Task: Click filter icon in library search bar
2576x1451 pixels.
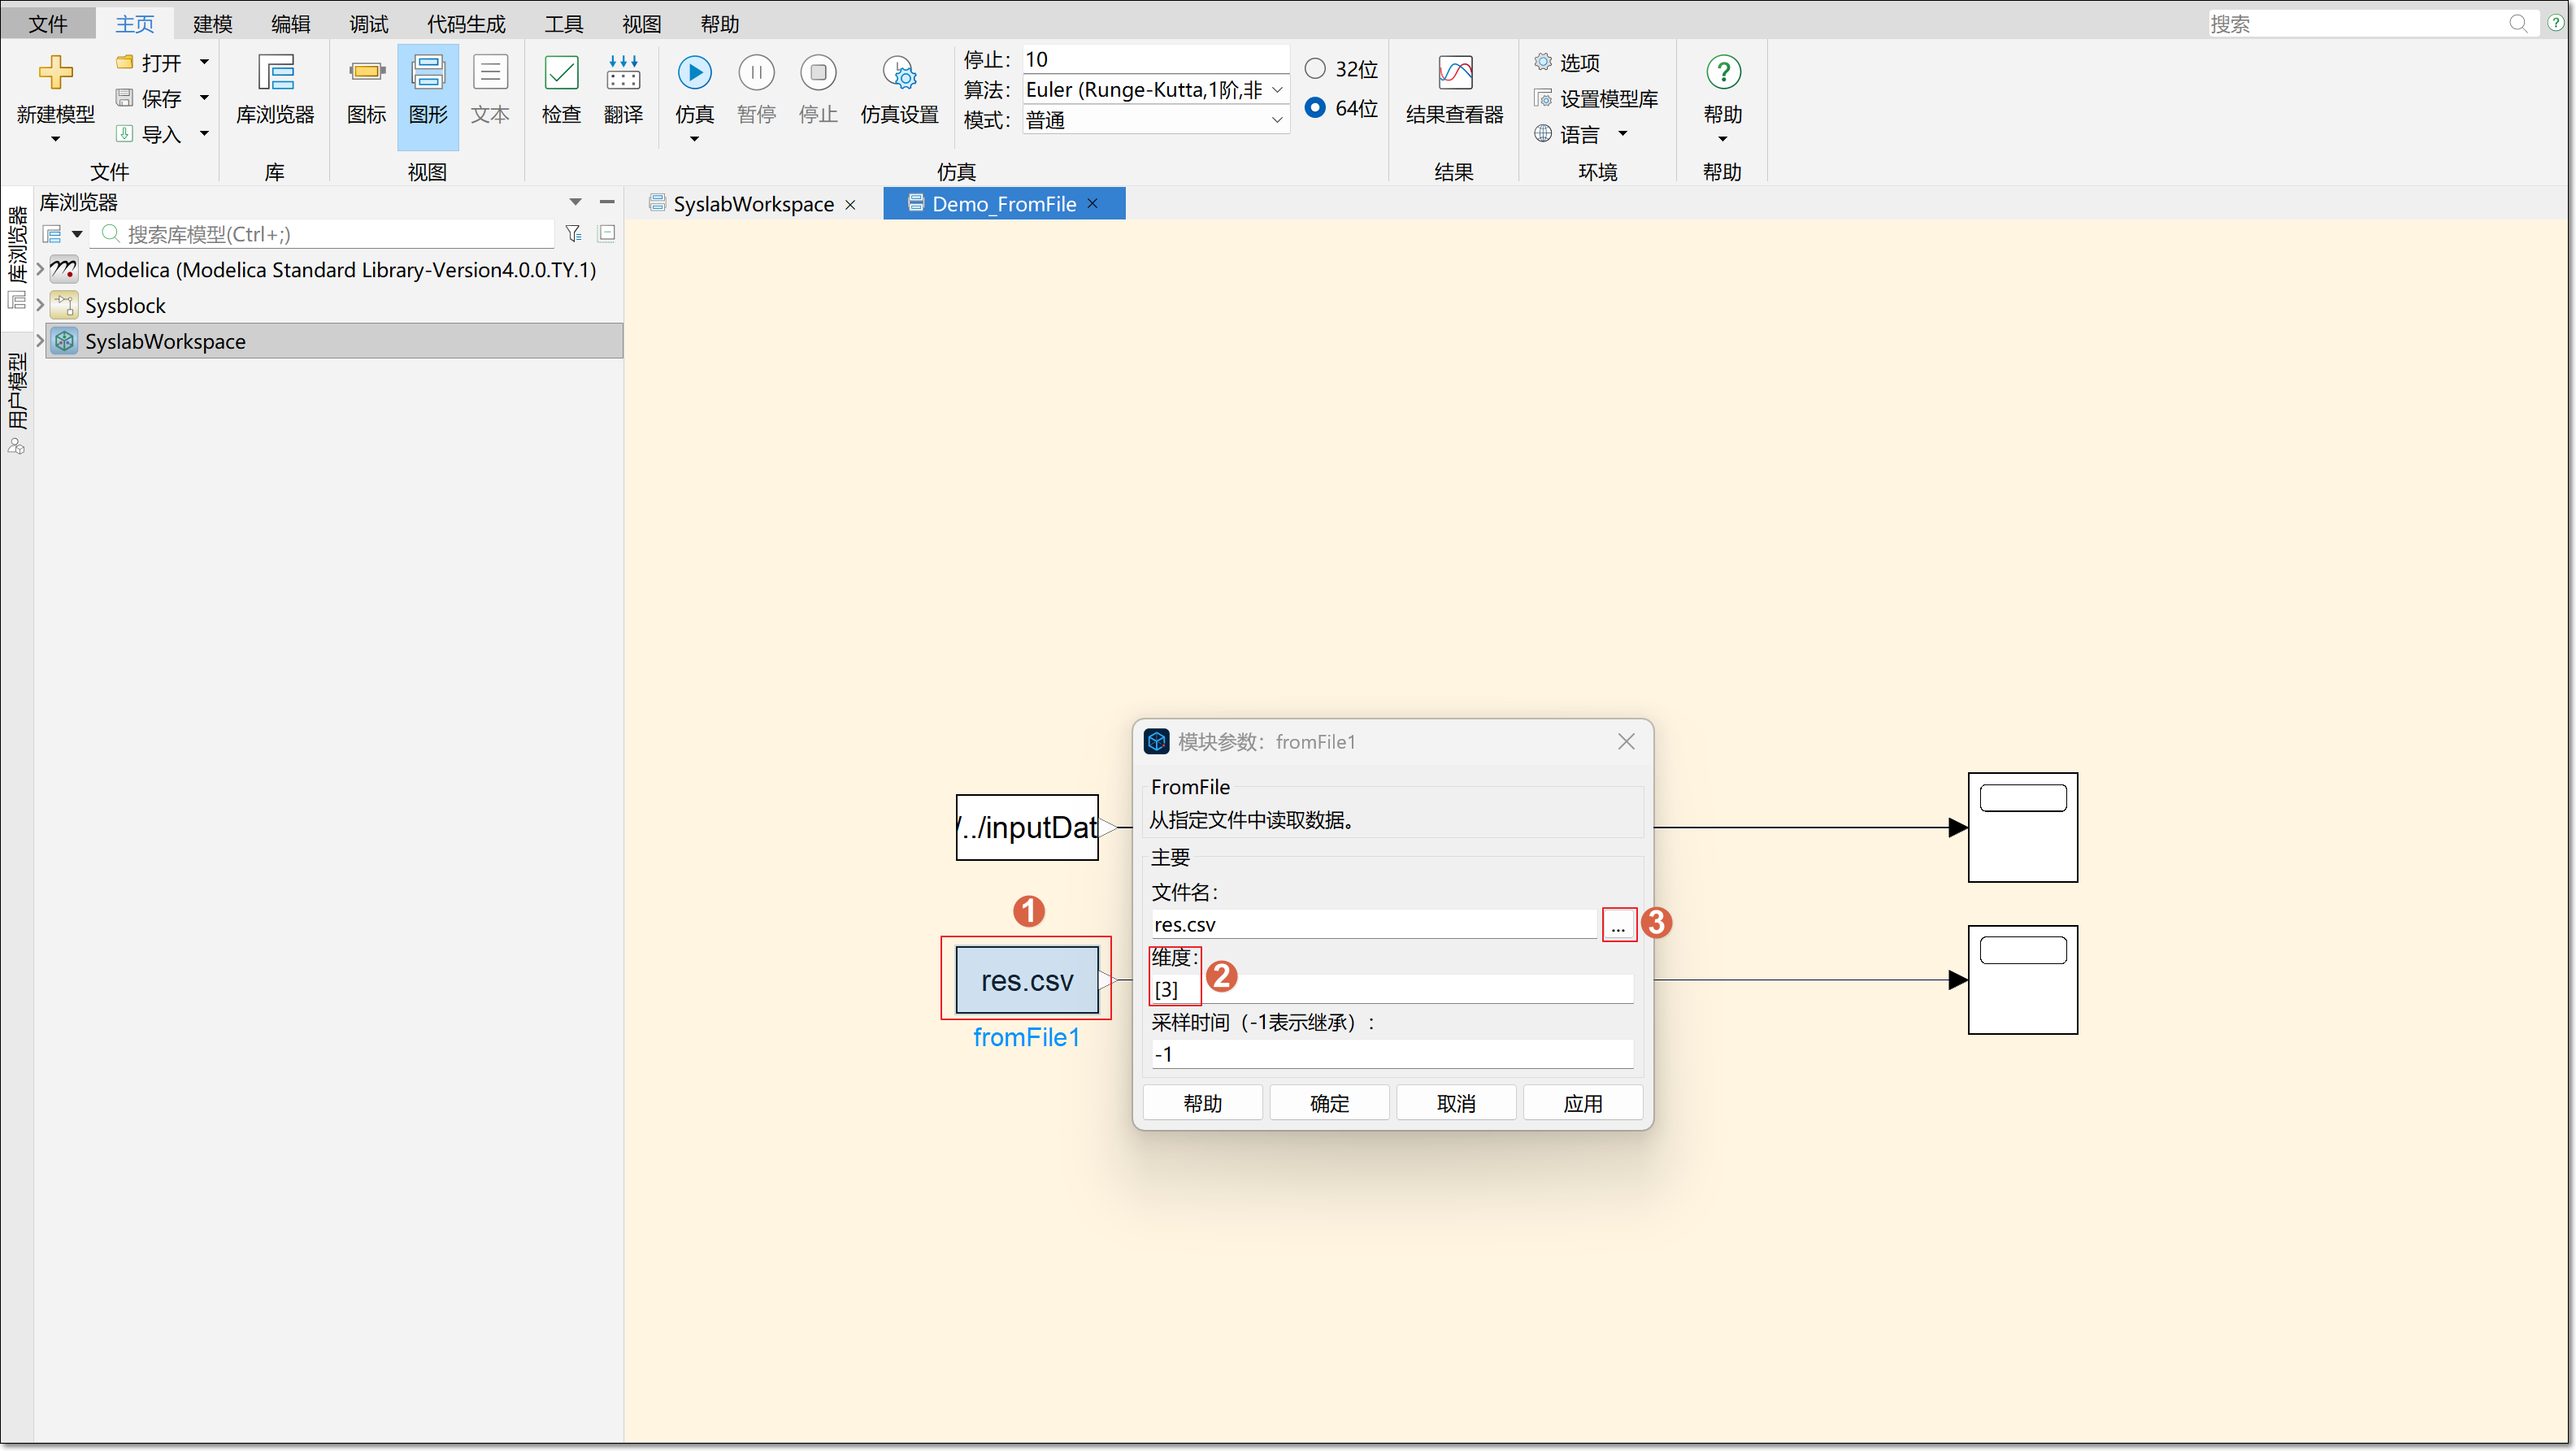Action: [573, 234]
